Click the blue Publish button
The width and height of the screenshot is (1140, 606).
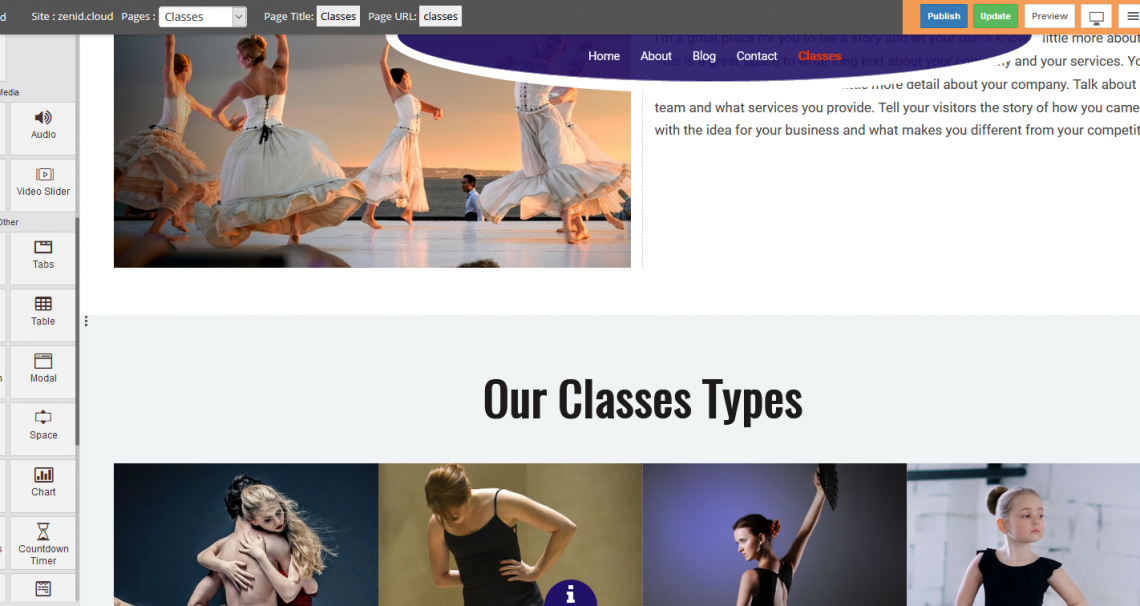[x=944, y=16]
